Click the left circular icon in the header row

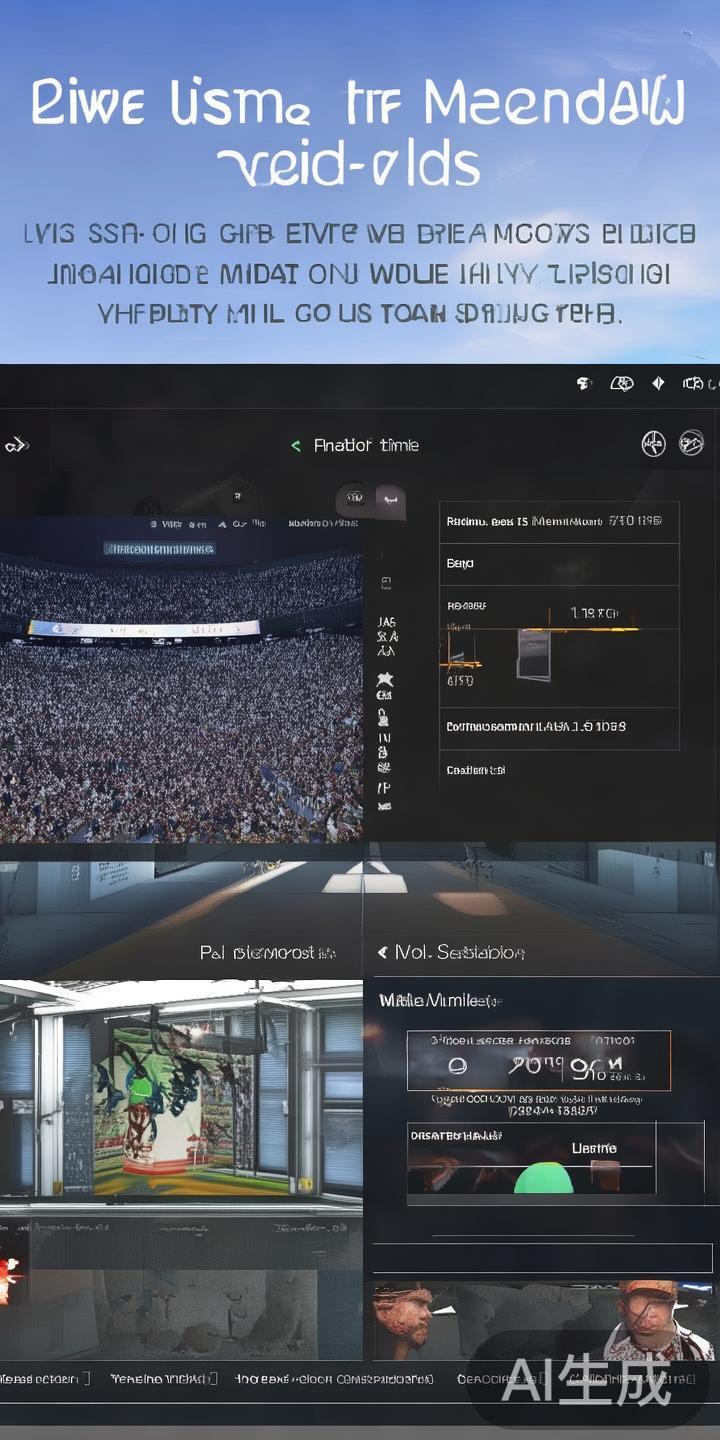[x=653, y=443]
